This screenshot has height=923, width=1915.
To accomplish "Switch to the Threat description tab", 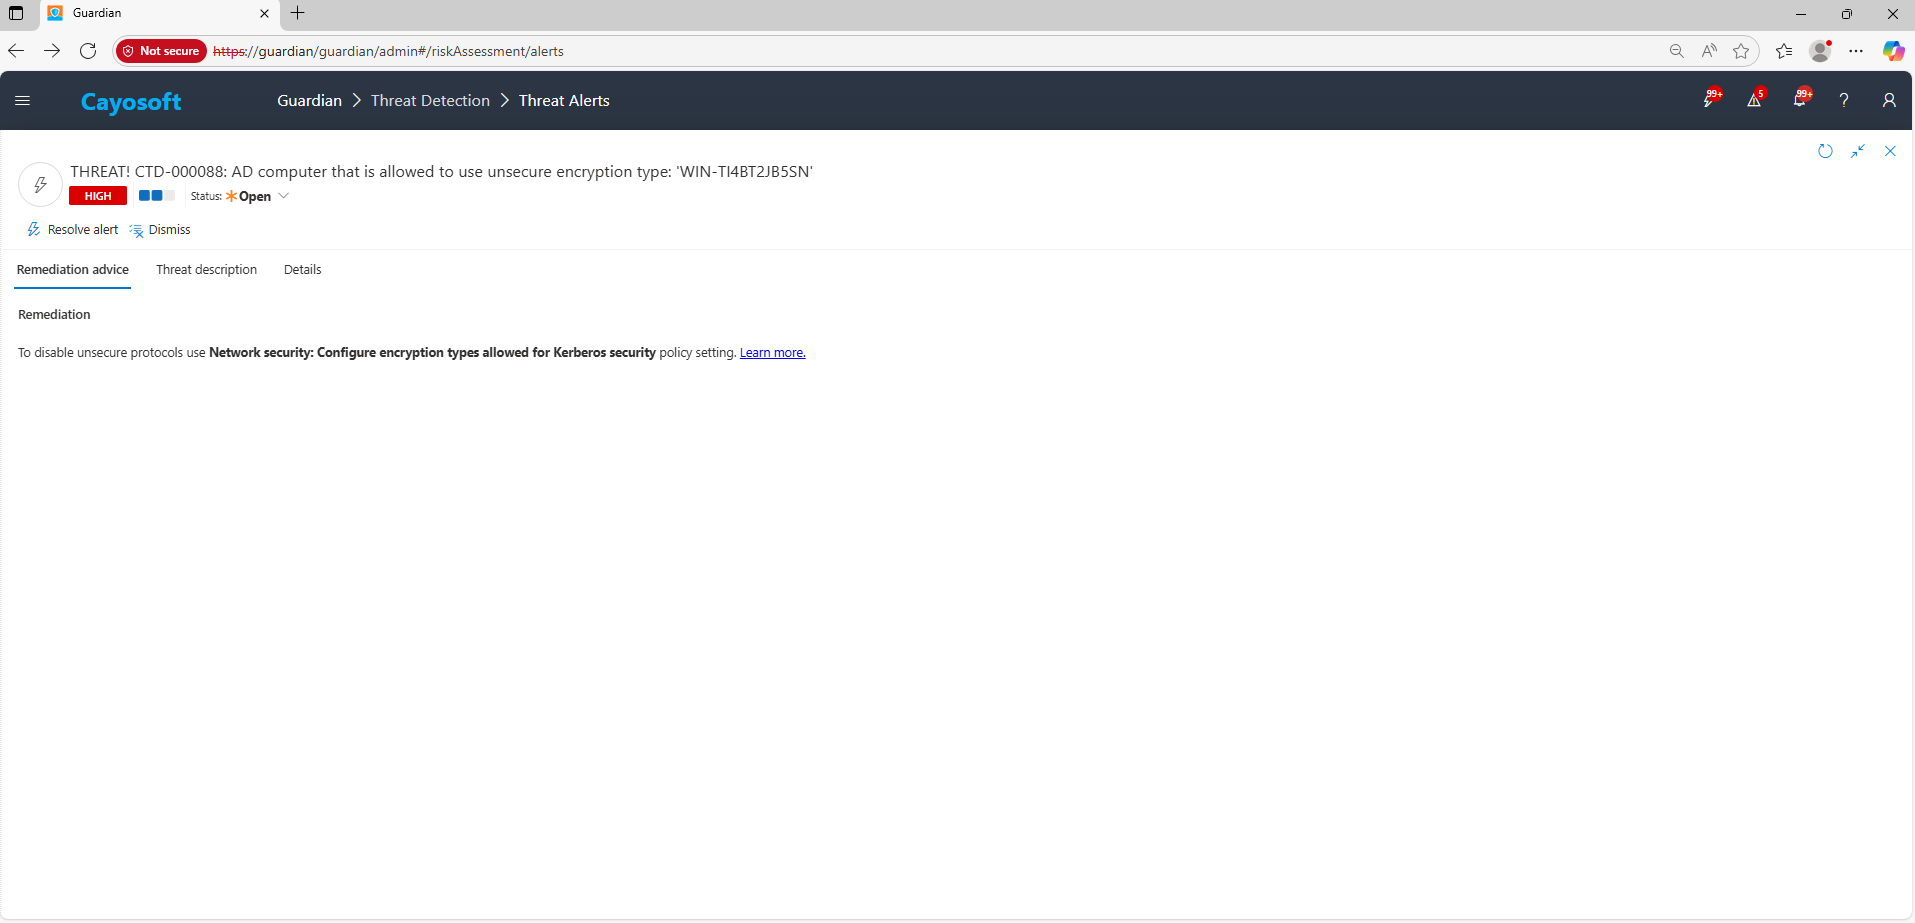I will pos(206,270).
